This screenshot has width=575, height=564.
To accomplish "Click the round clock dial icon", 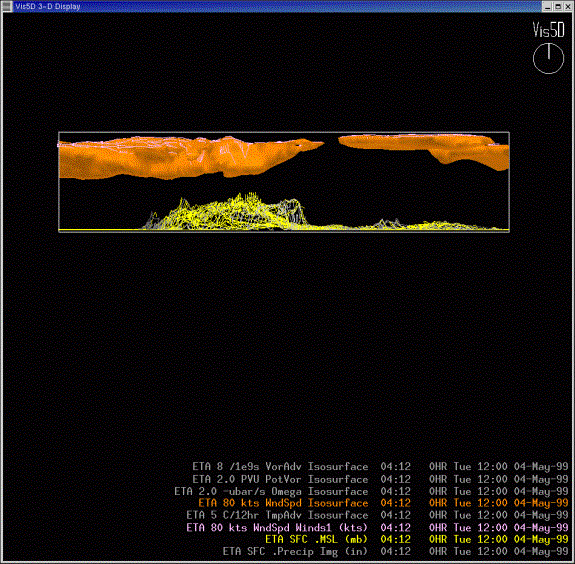I will click(x=548, y=58).
